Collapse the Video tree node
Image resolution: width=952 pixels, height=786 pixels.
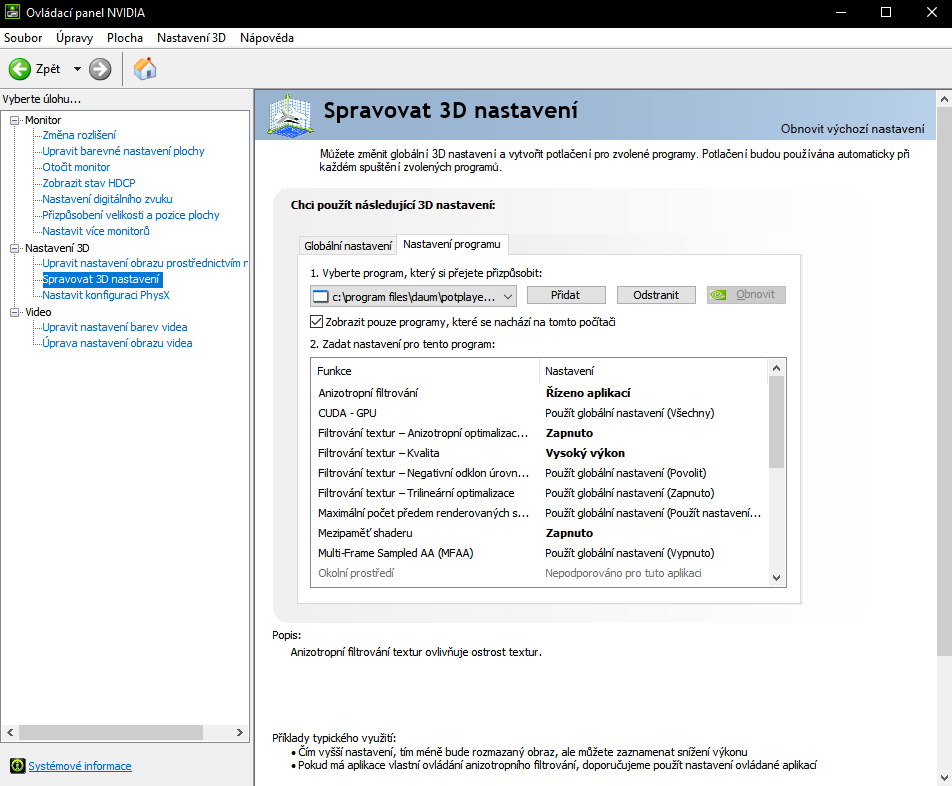[15, 312]
